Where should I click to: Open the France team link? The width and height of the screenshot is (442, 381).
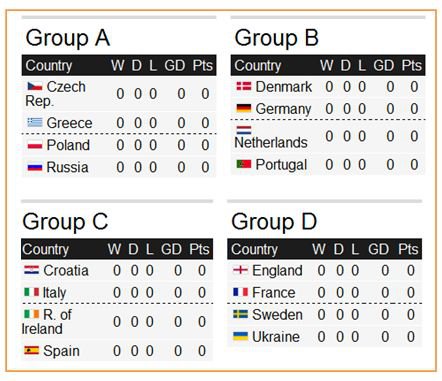(274, 293)
